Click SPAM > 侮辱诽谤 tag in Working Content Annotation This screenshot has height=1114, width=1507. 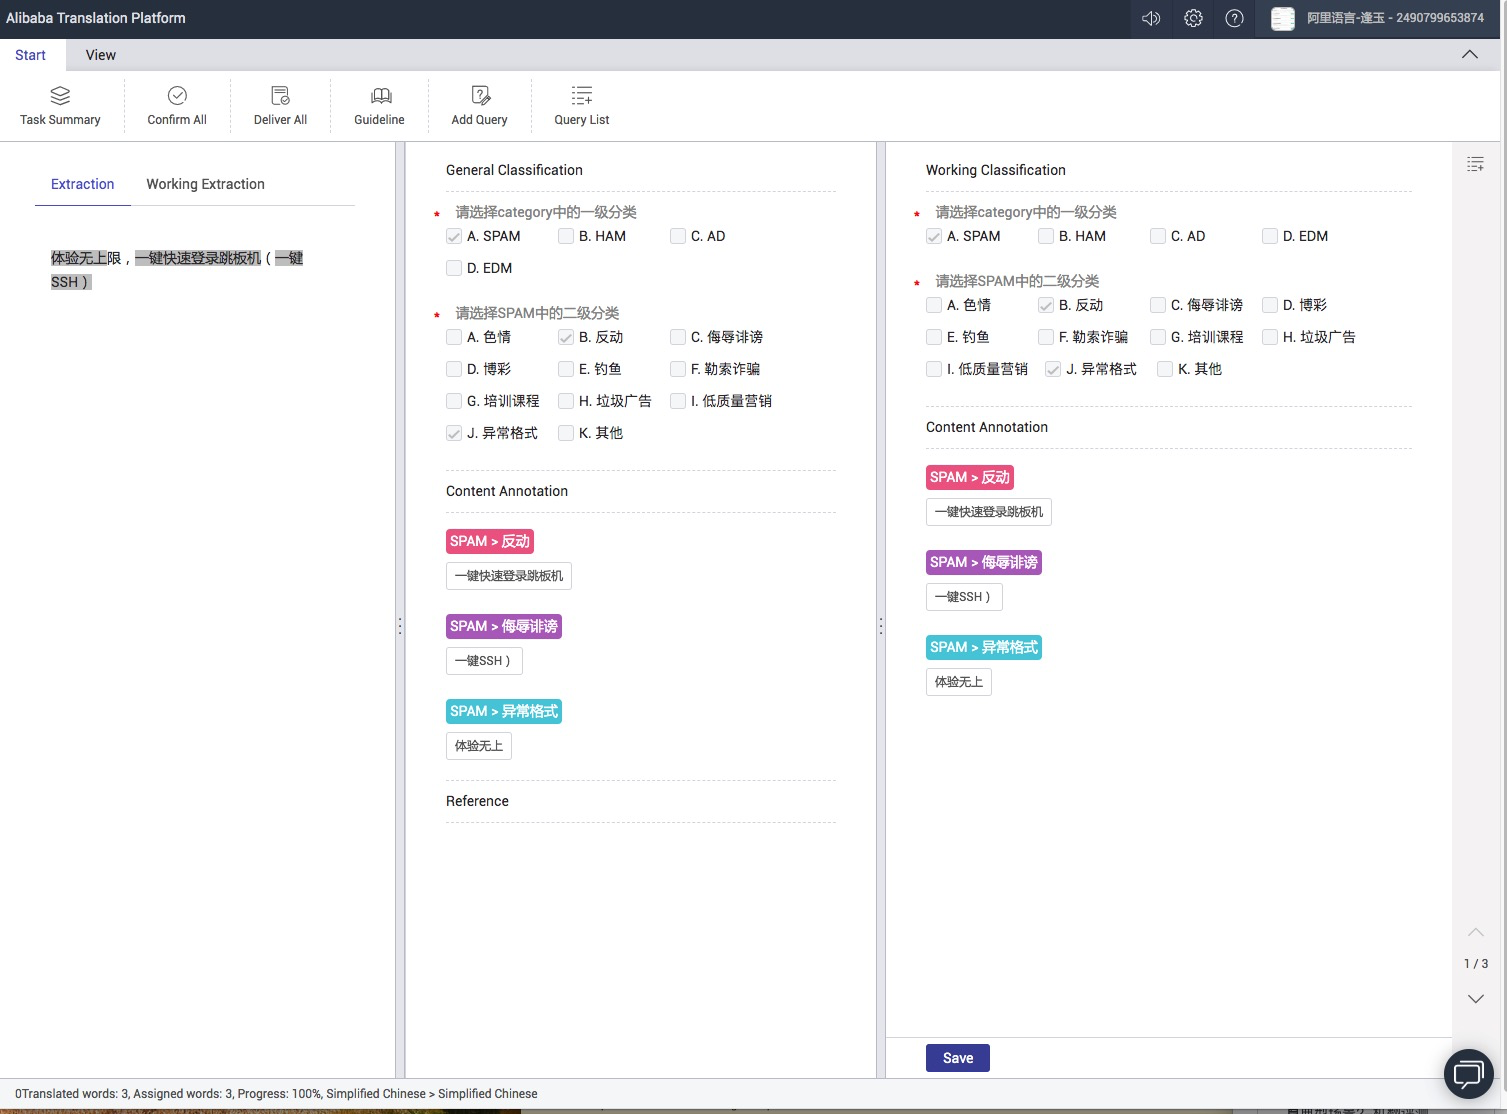[984, 562]
